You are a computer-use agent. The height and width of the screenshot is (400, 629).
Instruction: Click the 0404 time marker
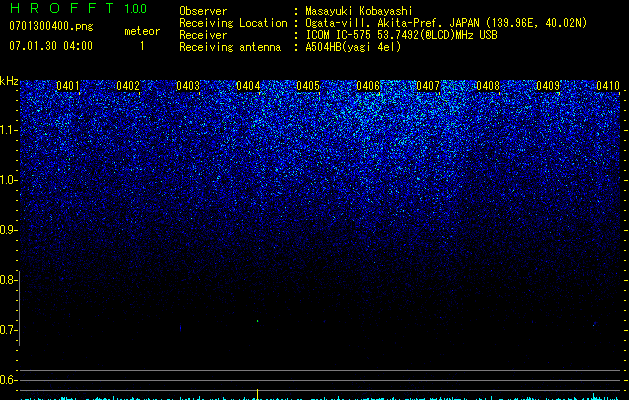point(248,86)
